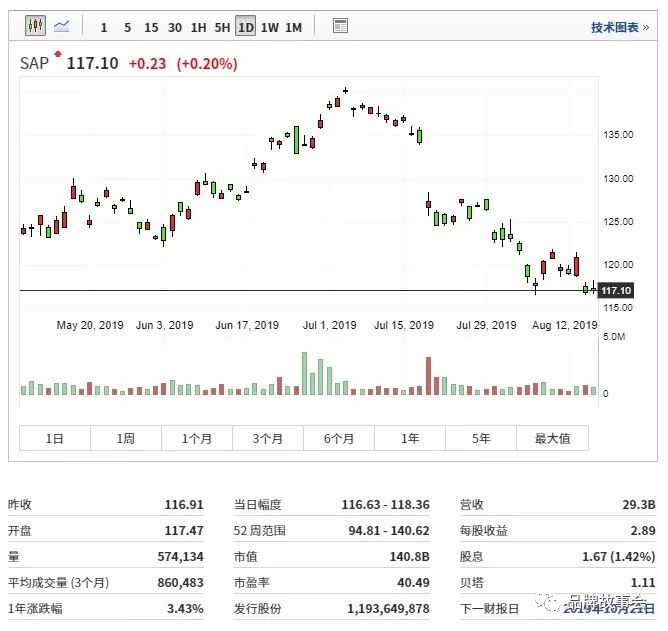
Task: Click the 贝塔 value 1.11
Action: [x=643, y=582]
